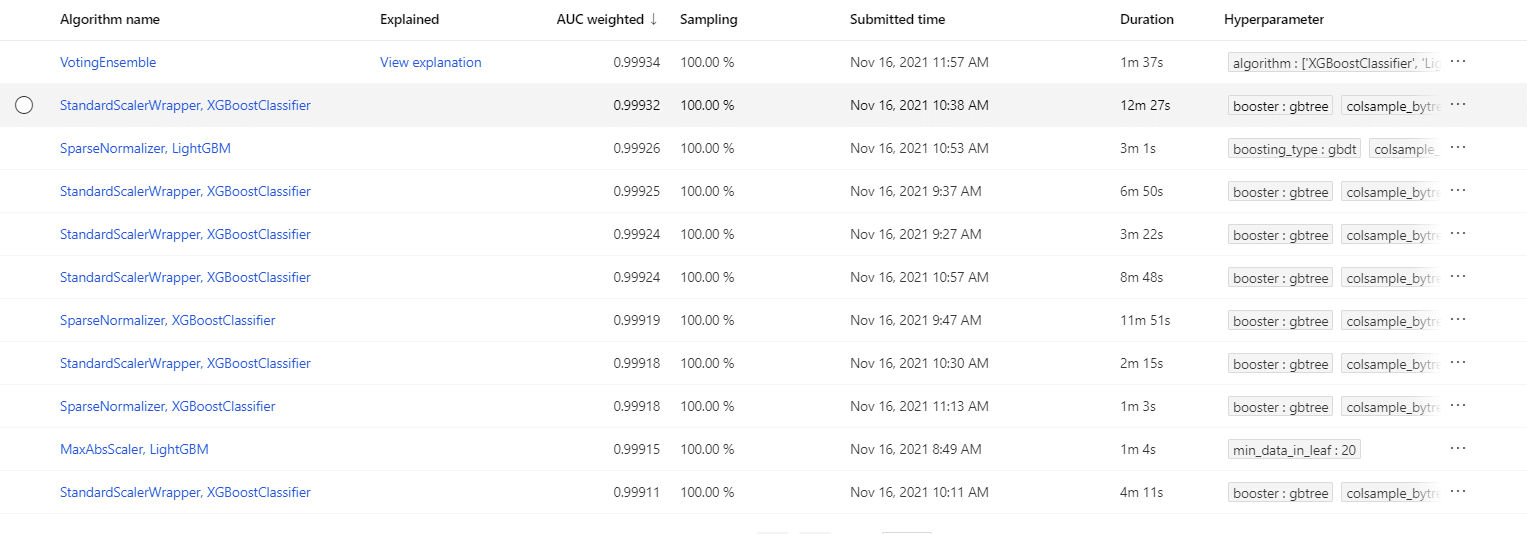Click the Sampling column header

pos(709,19)
